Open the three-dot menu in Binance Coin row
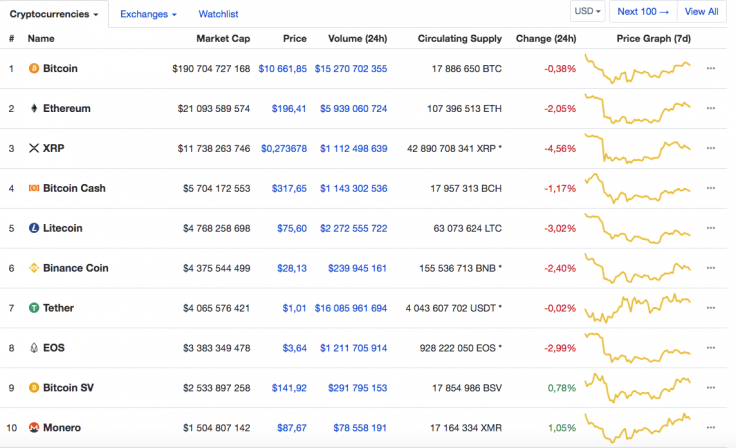Screen dimensions: 736x448 click(x=711, y=268)
